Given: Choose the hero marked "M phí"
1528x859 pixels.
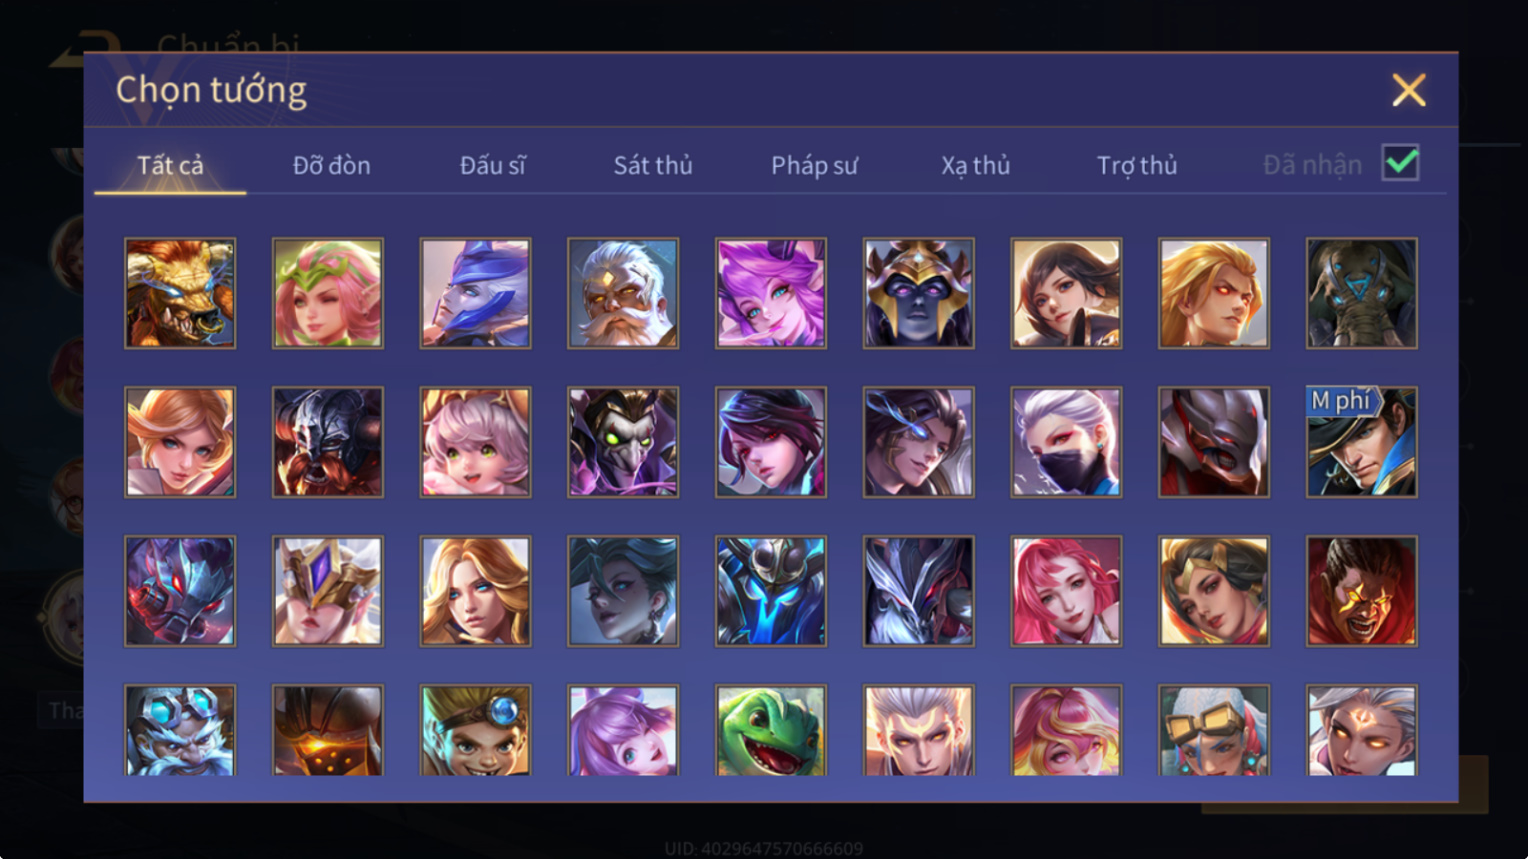Looking at the screenshot, I should pos(1362,442).
